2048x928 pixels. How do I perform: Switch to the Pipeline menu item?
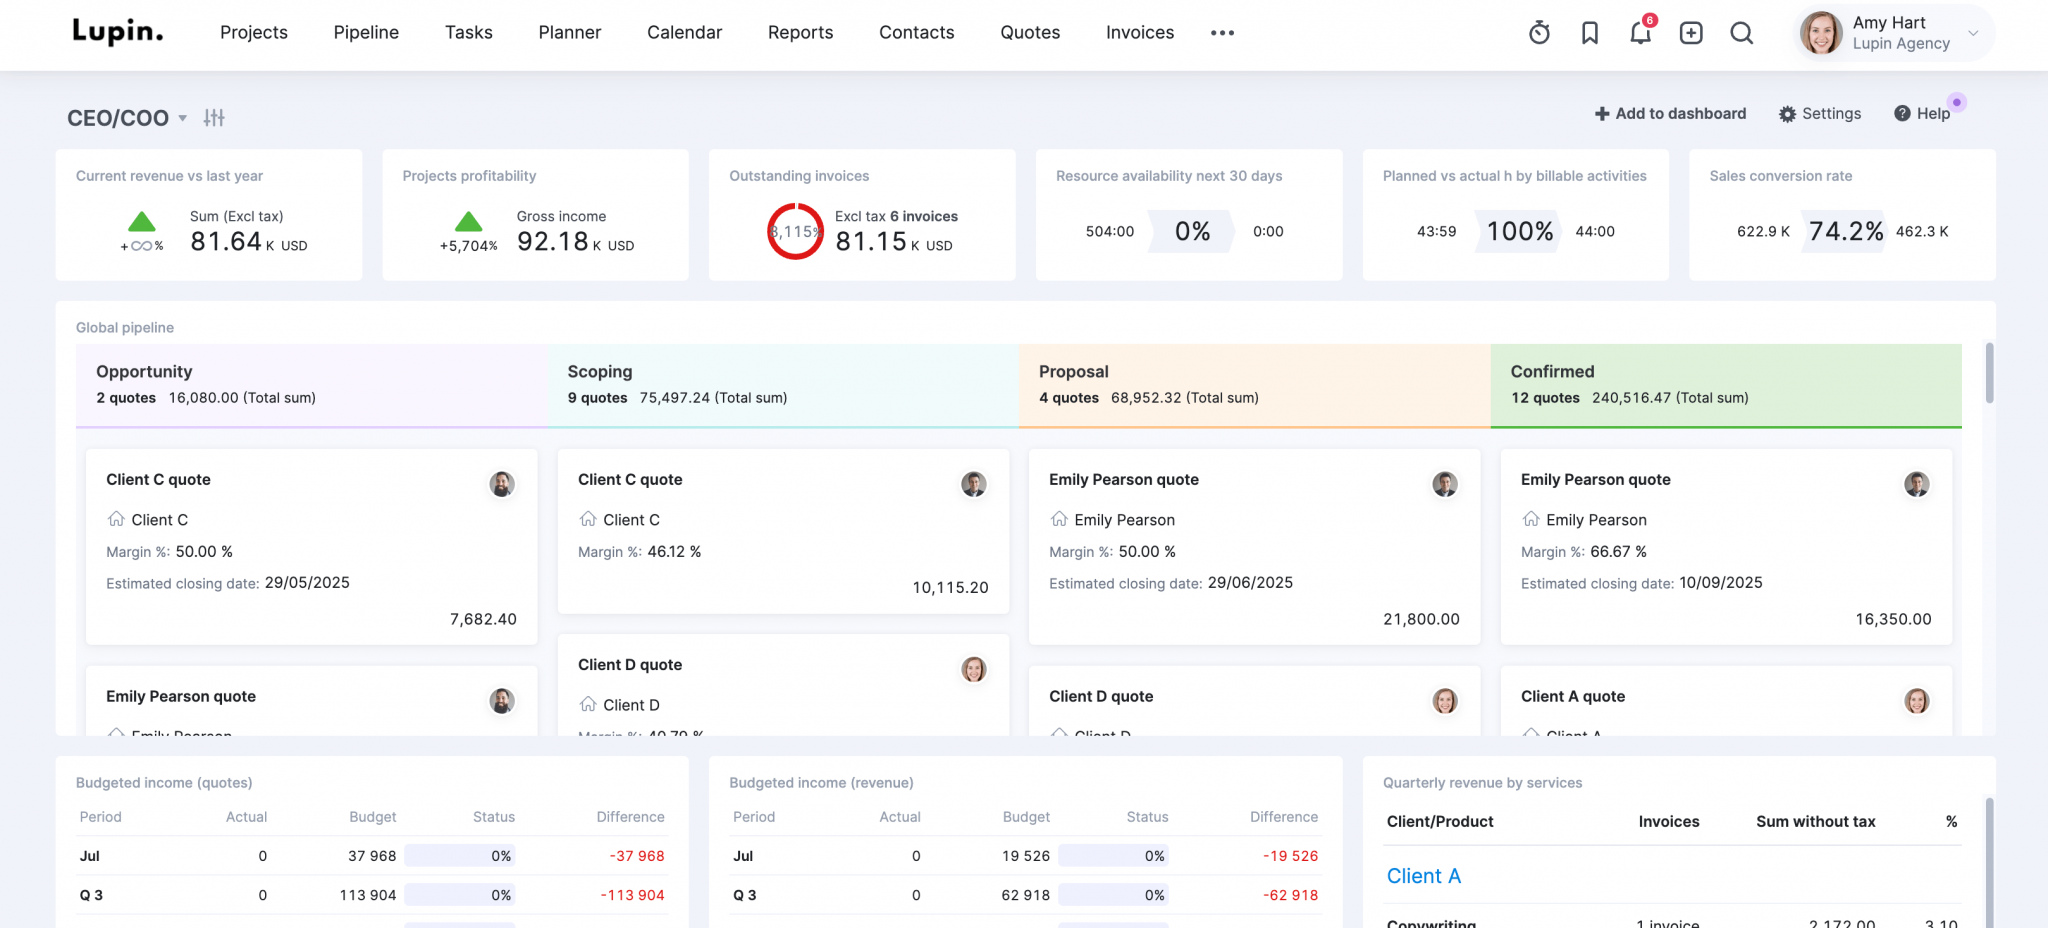pyautogui.click(x=365, y=32)
